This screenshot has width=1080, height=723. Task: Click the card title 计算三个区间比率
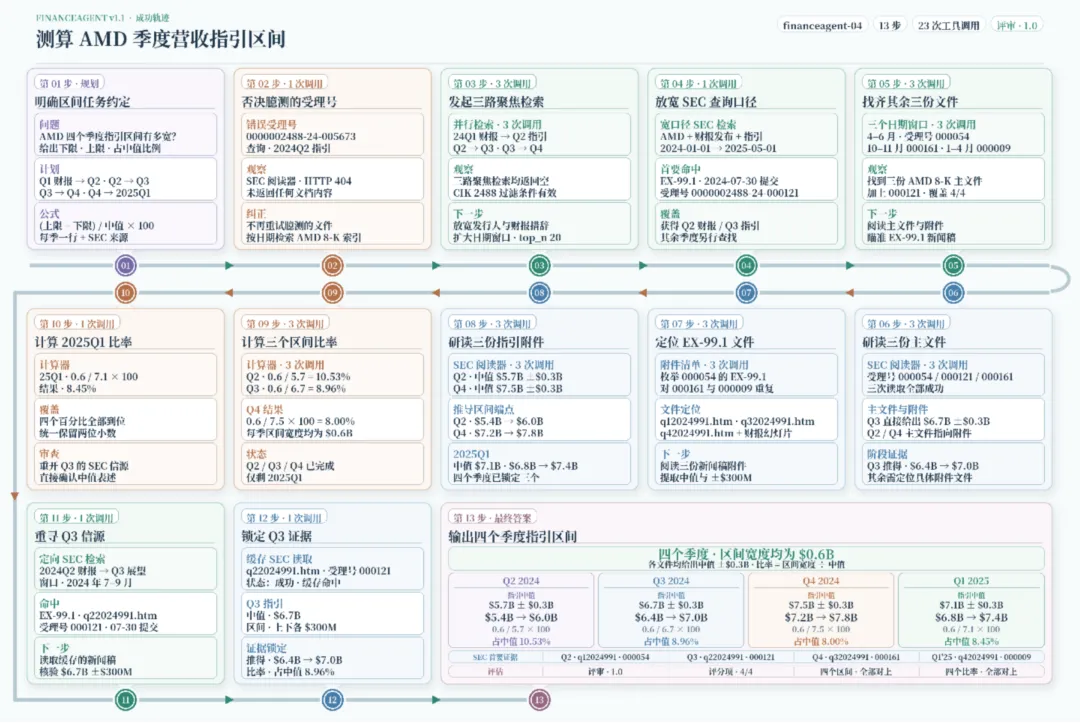pos(289,342)
